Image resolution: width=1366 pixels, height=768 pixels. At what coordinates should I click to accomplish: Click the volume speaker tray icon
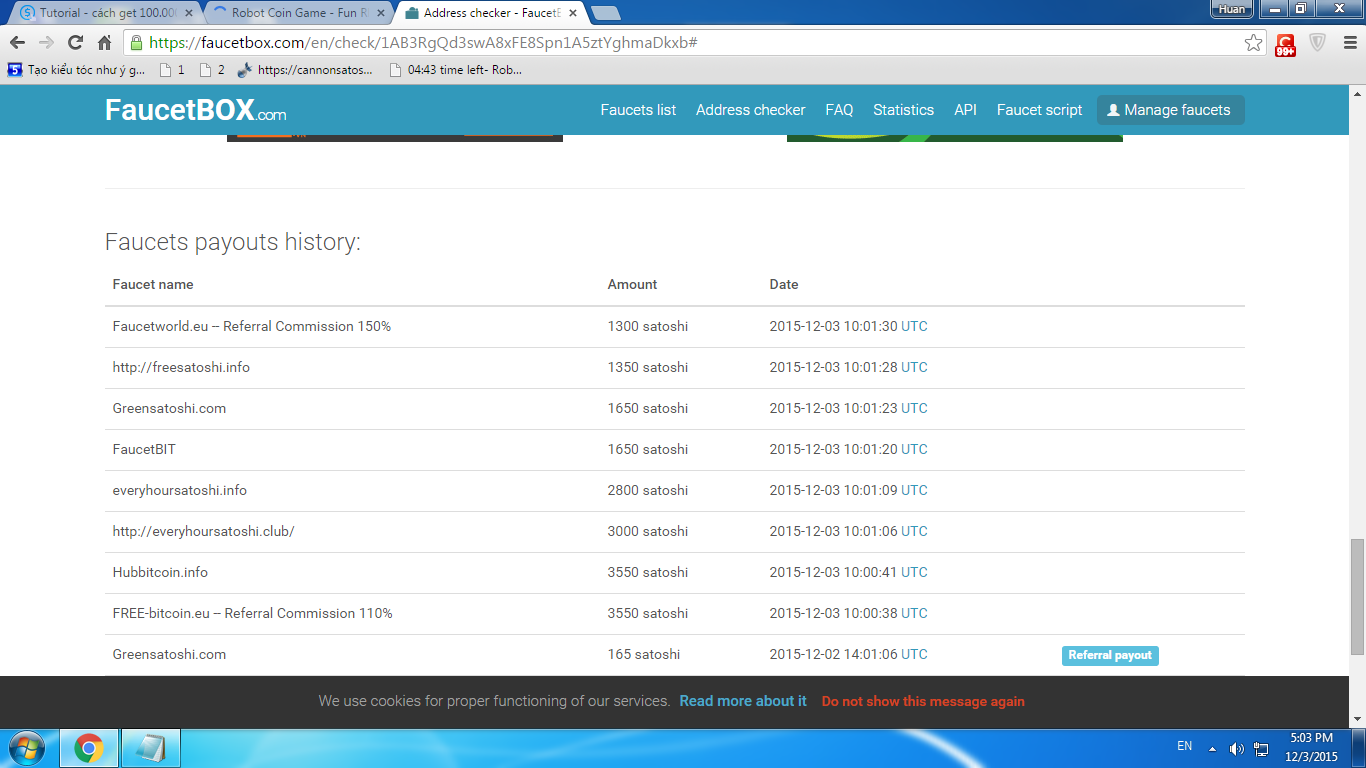coord(1237,749)
